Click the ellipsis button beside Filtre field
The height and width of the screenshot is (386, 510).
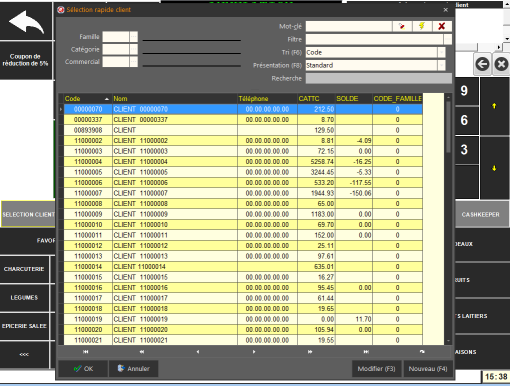coord(448,39)
